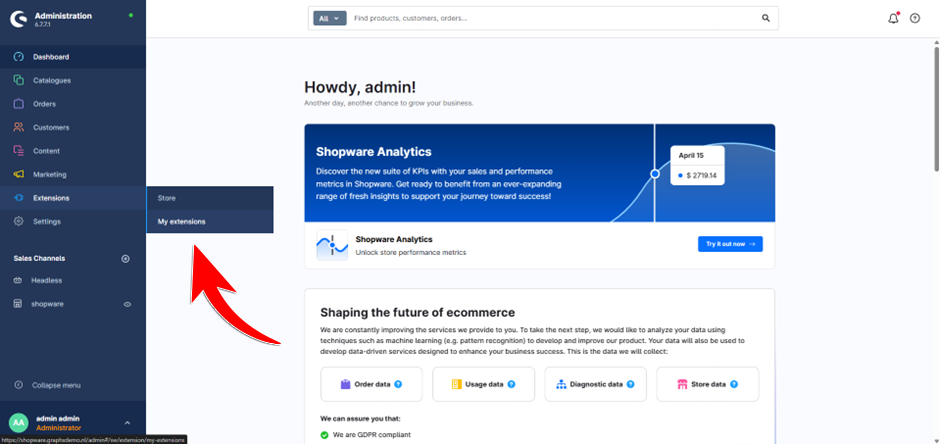The image size is (940, 444).
Task: Open the Catalogues menu item
Action: pyautogui.click(x=52, y=80)
